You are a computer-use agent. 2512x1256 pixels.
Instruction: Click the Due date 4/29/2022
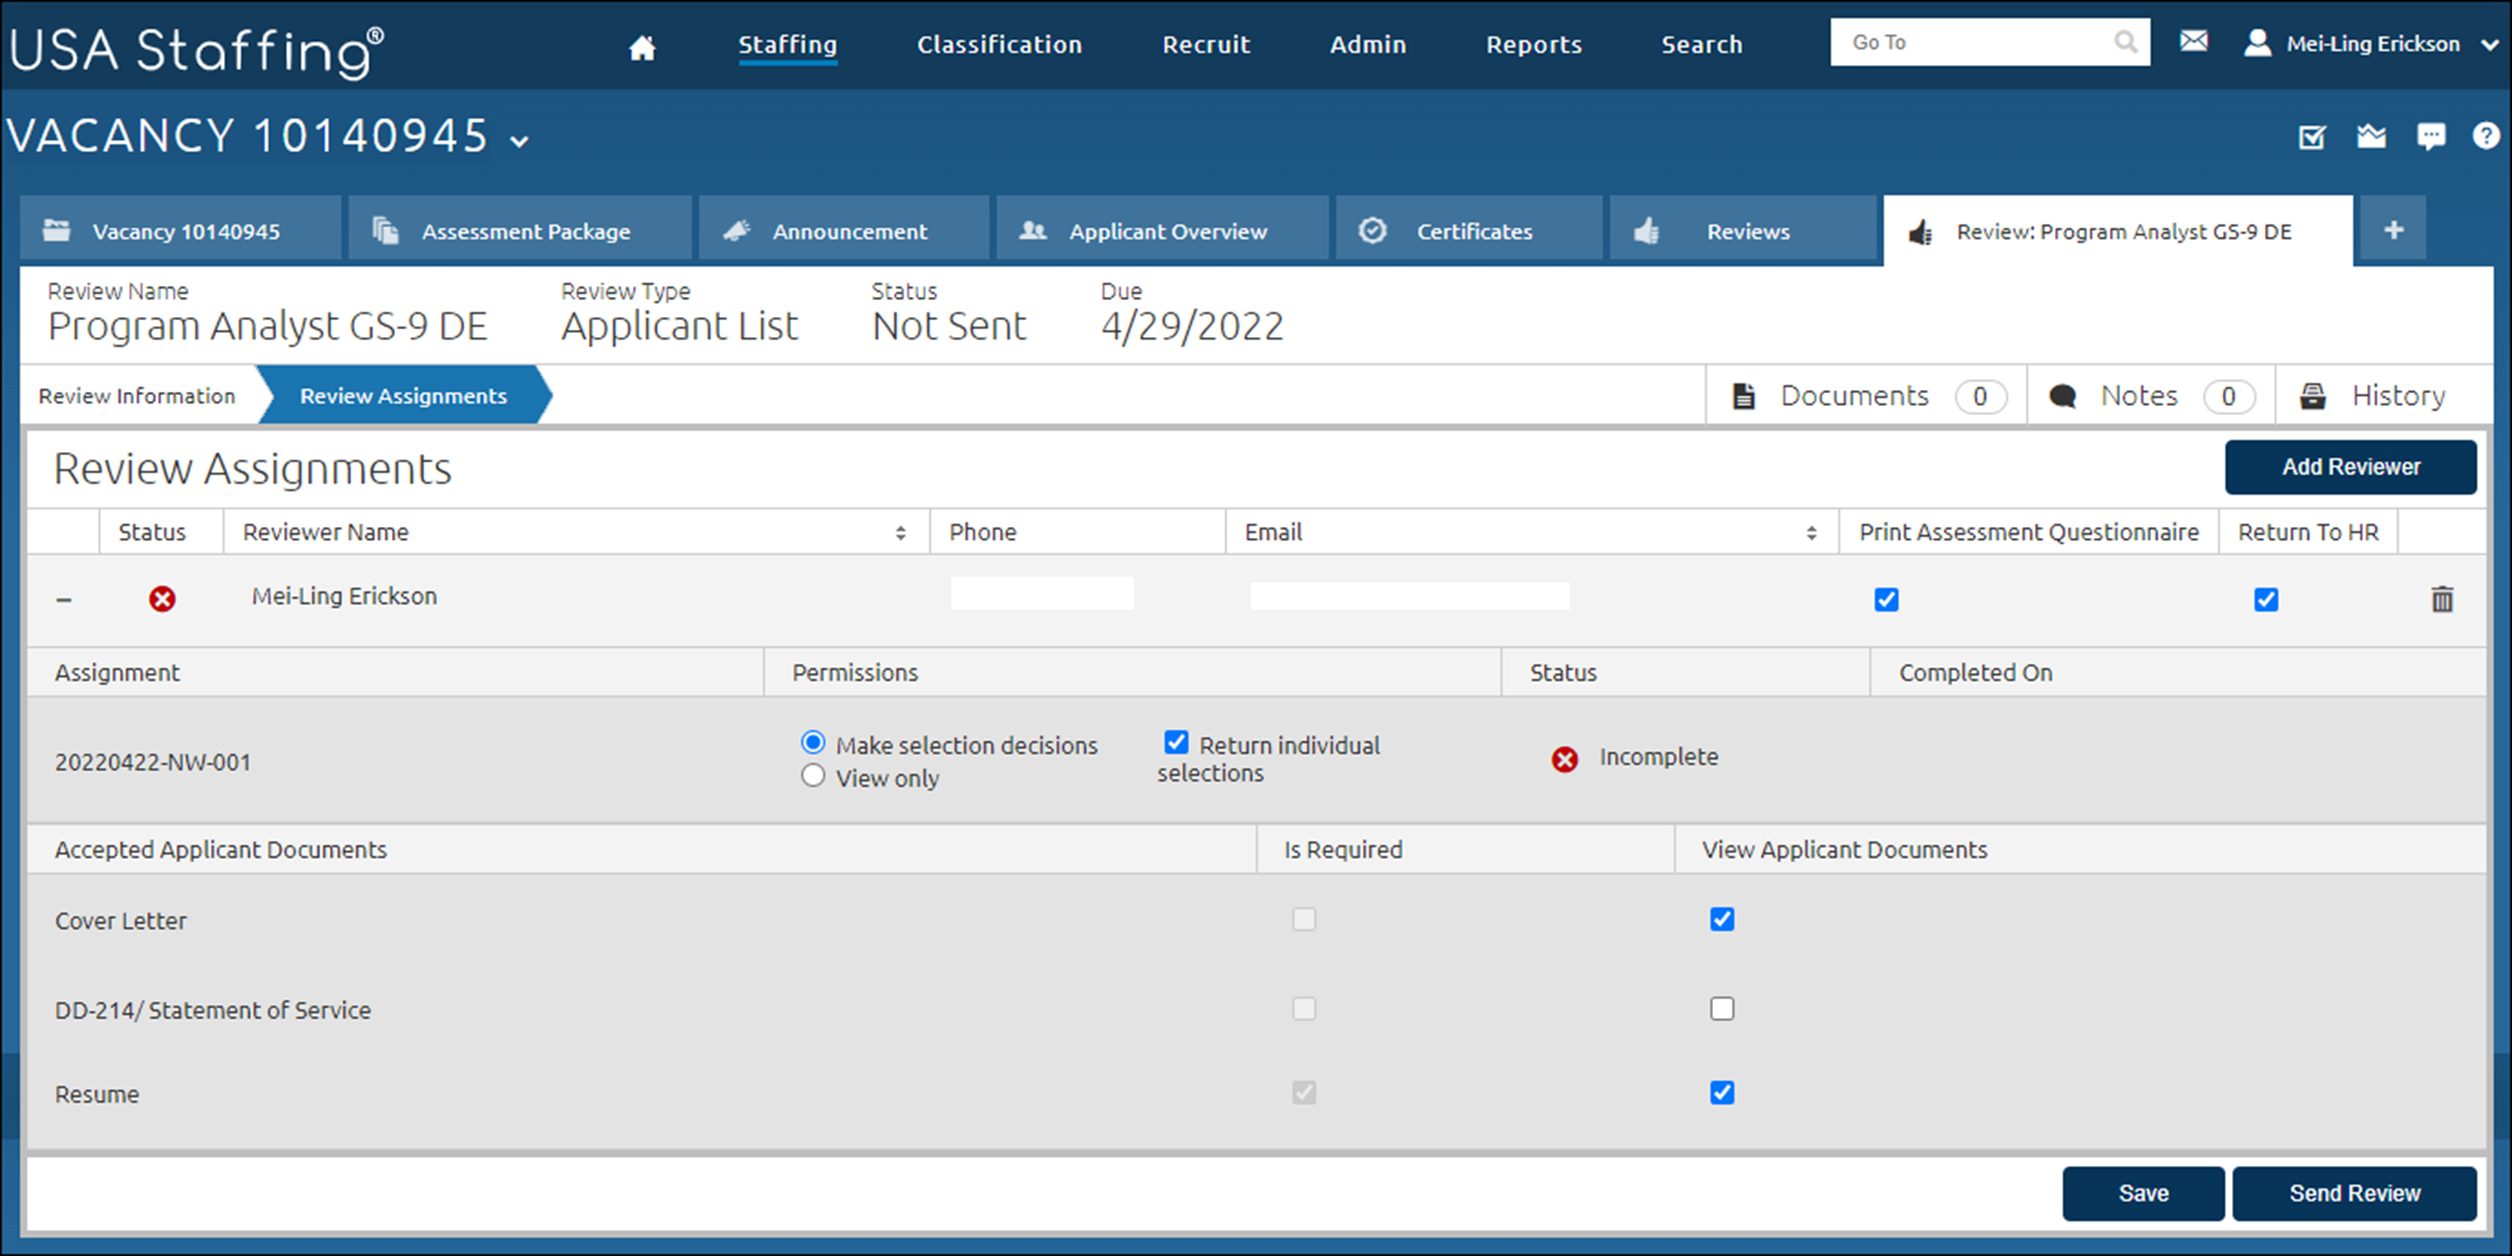pyautogui.click(x=1192, y=327)
